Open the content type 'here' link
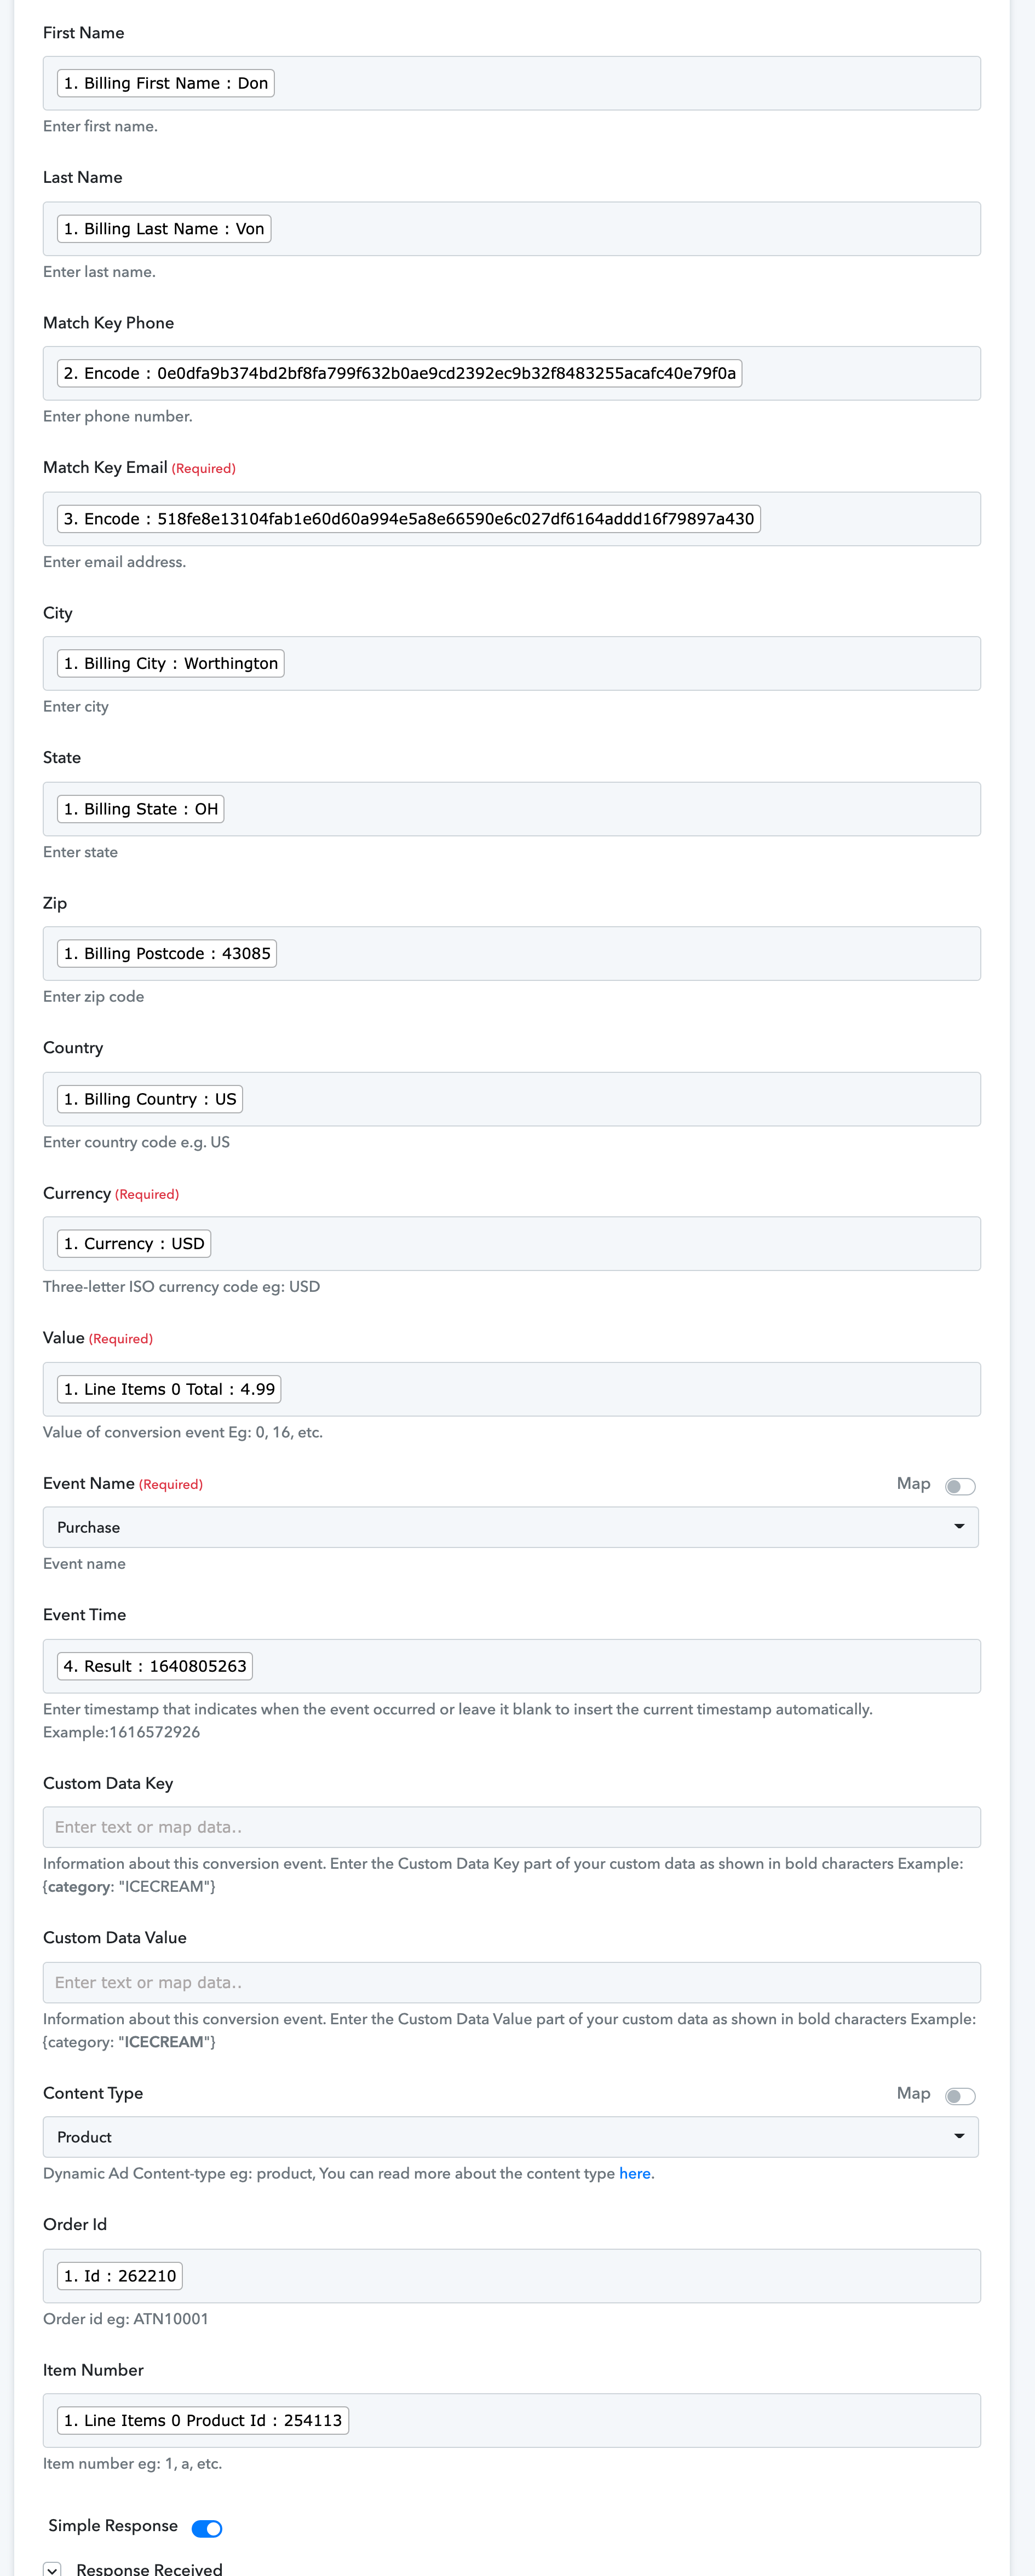 pos(634,2173)
